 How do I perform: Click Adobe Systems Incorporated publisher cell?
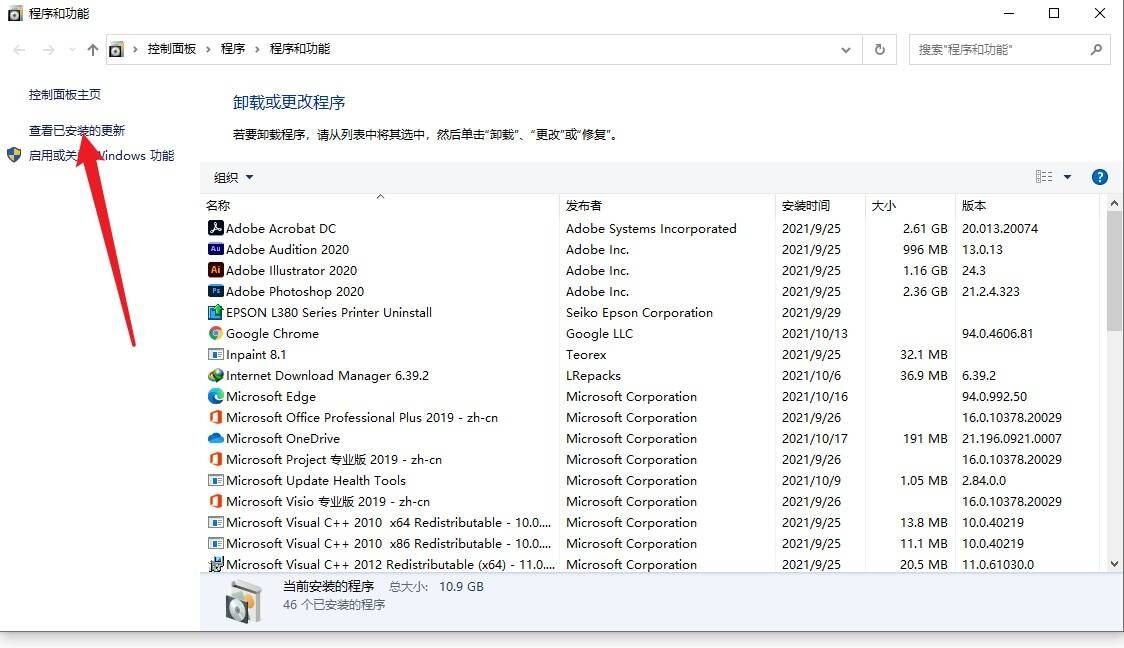click(x=651, y=229)
